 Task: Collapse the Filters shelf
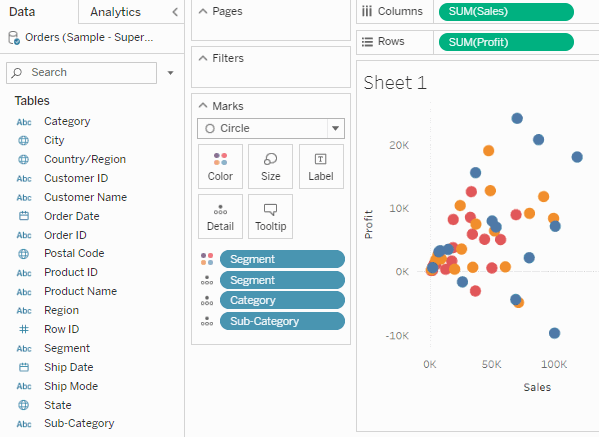click(x=203, y=58)
